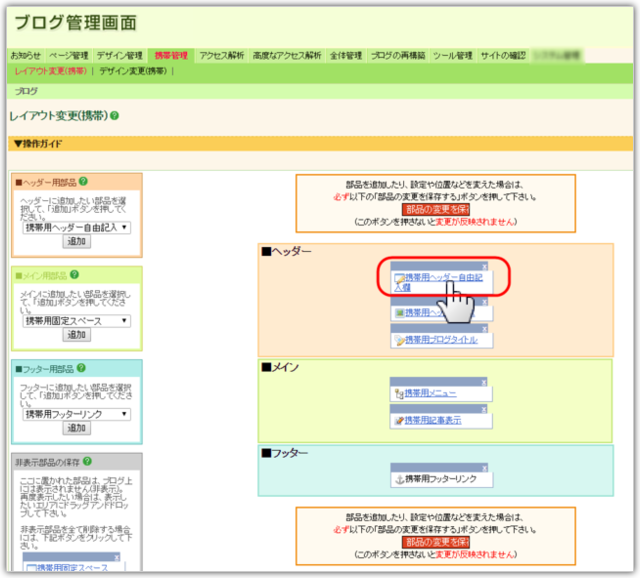
Task: Switch to the アクセス解析 tab
Action: coord(221,56)
